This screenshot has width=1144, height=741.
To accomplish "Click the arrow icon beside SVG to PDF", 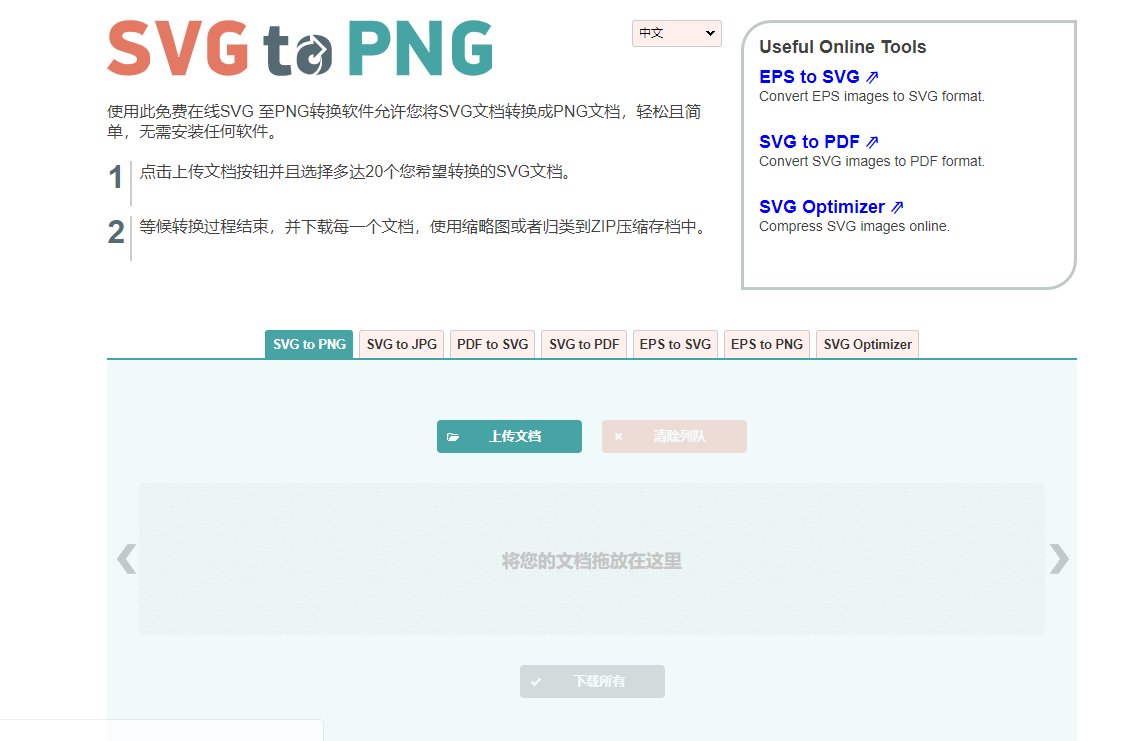I will (874, 141).
